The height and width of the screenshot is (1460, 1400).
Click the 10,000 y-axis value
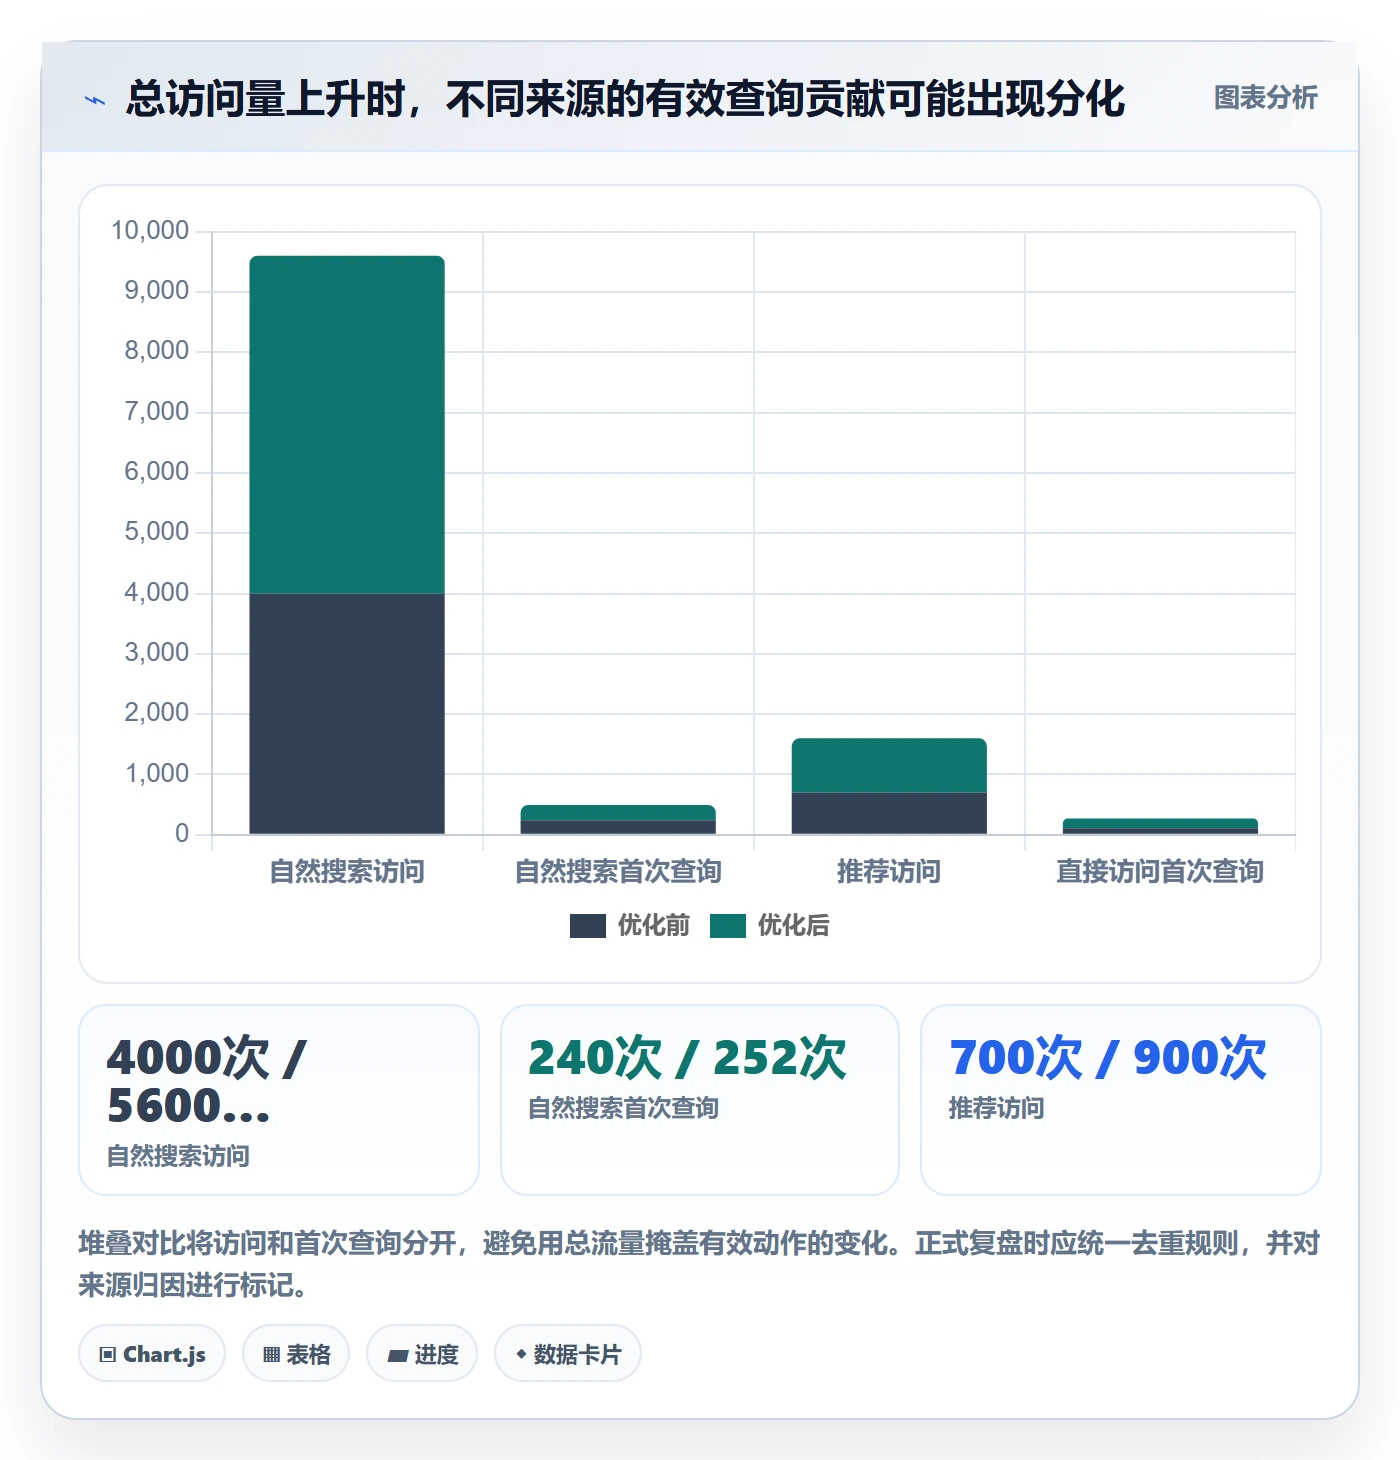(x=150, y=231)
